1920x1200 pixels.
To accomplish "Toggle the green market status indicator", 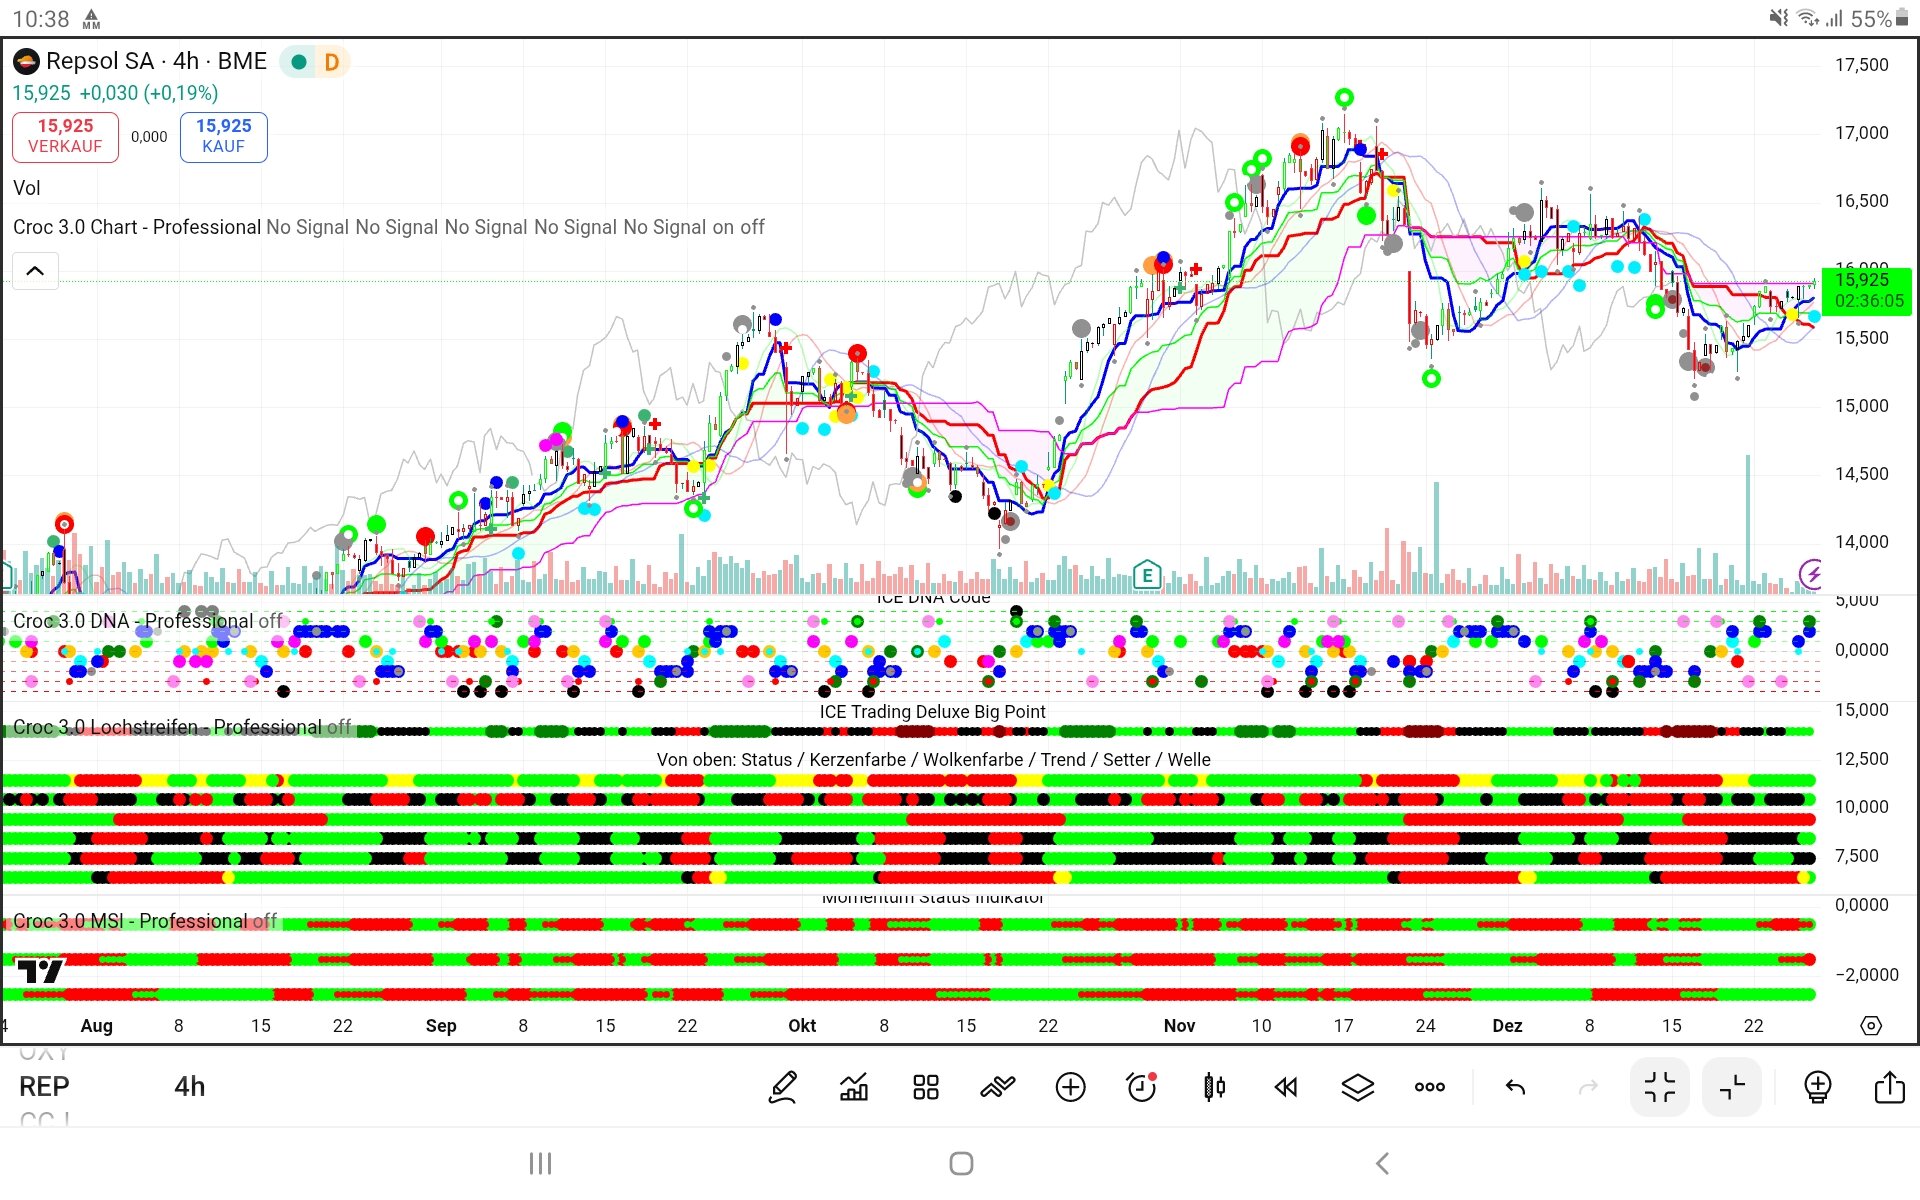I will click(x=298, y=62).
